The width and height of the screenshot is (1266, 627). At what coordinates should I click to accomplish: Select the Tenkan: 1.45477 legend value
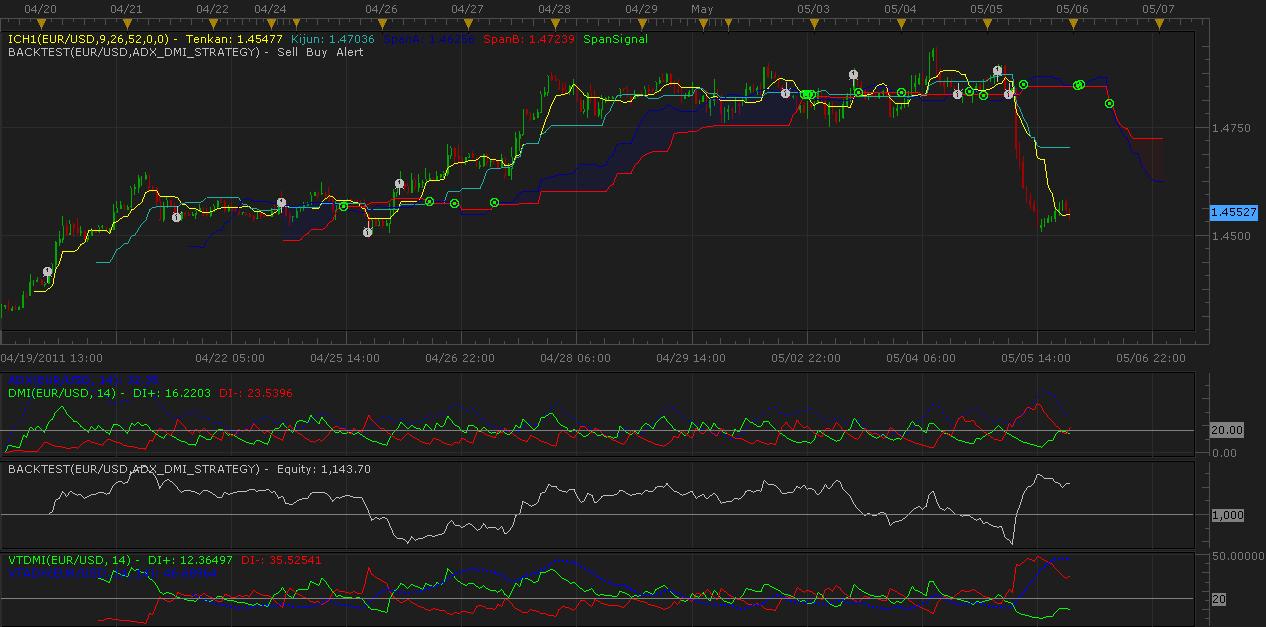[235, 39]
